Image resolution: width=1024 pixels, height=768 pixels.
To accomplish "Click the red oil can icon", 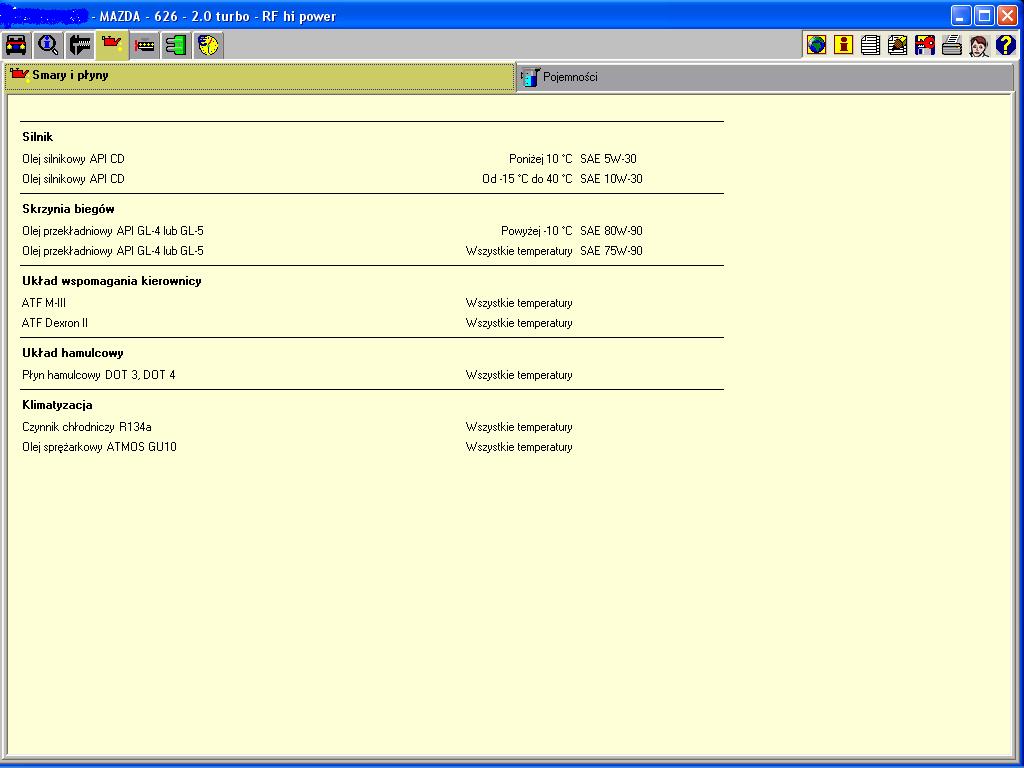I will click(112, 45).
